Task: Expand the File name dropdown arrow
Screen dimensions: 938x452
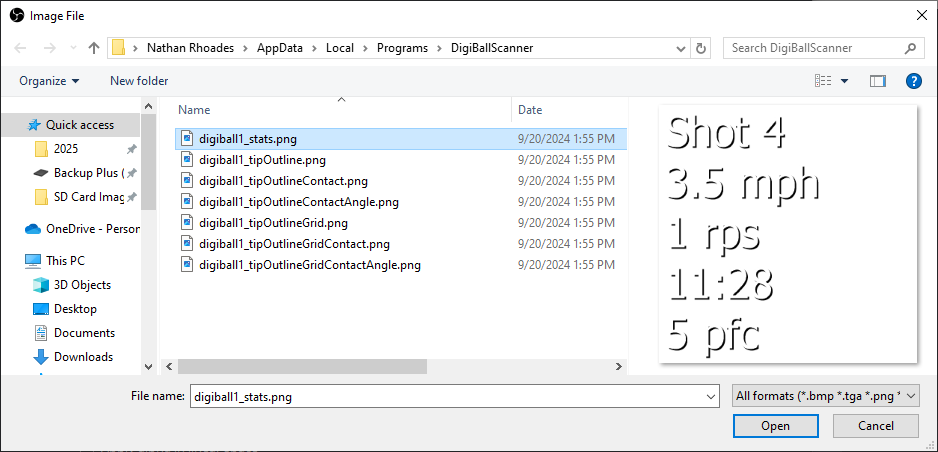Action: coord(709,396)
